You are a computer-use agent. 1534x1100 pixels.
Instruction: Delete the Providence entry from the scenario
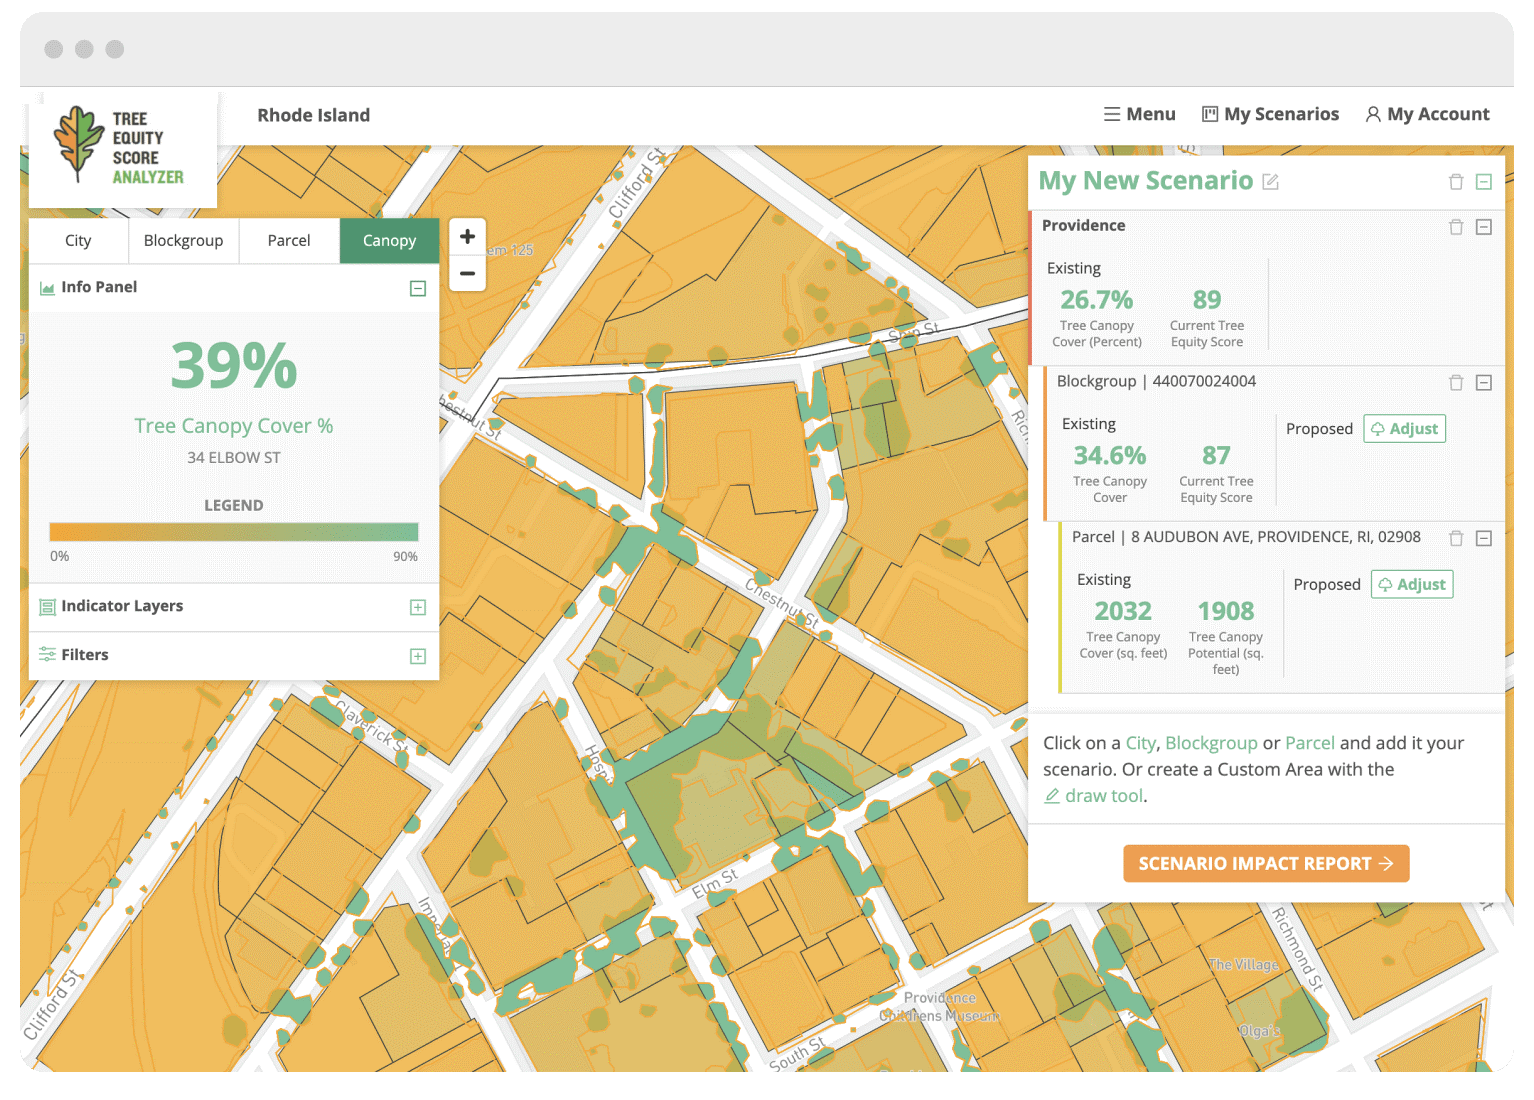click(1456, 227)
